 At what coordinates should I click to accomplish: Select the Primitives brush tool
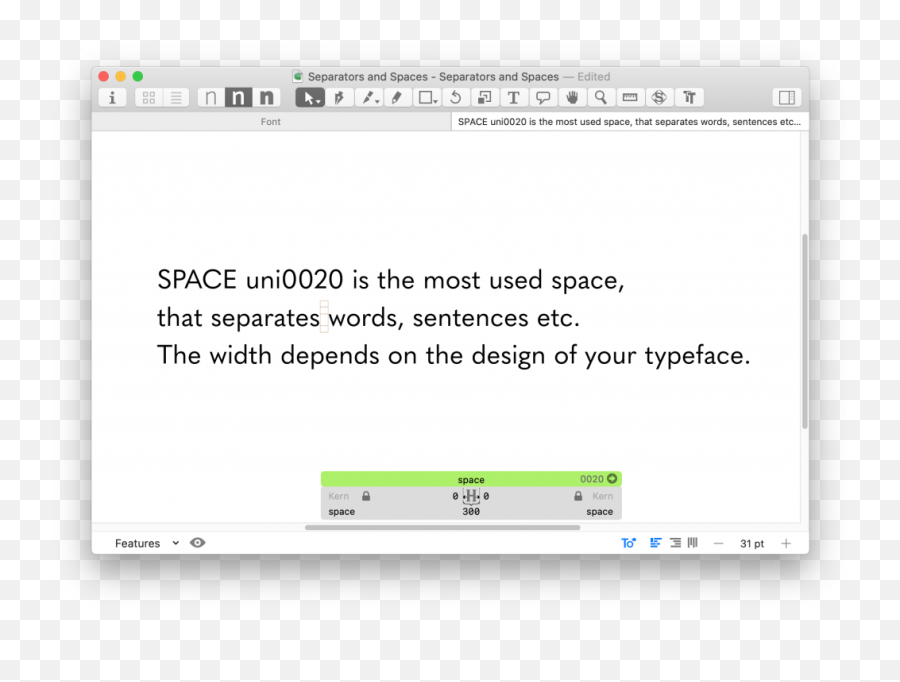(x=368, y=98)
